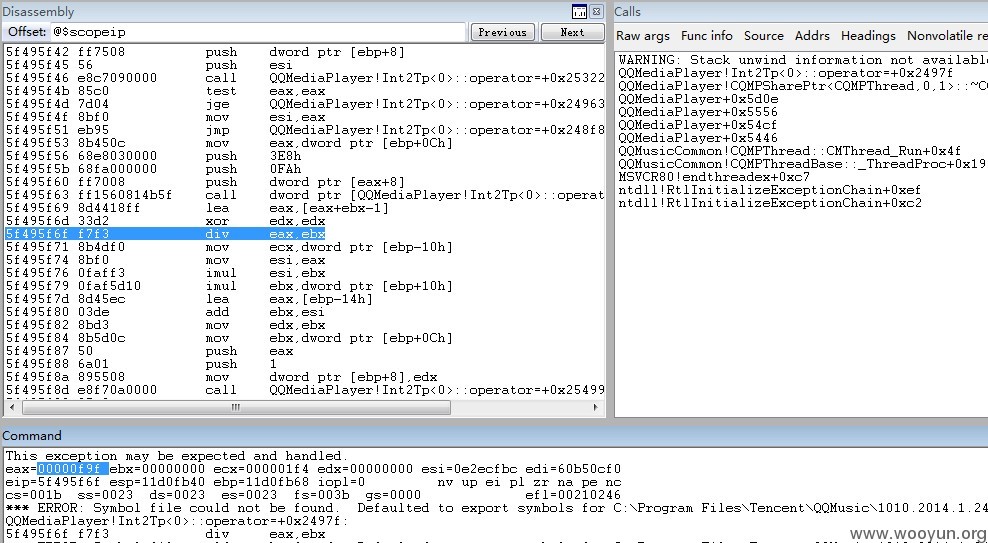
Task: Select mov ecx,dword ptr [ebp-10h] line
Action: 229,247
